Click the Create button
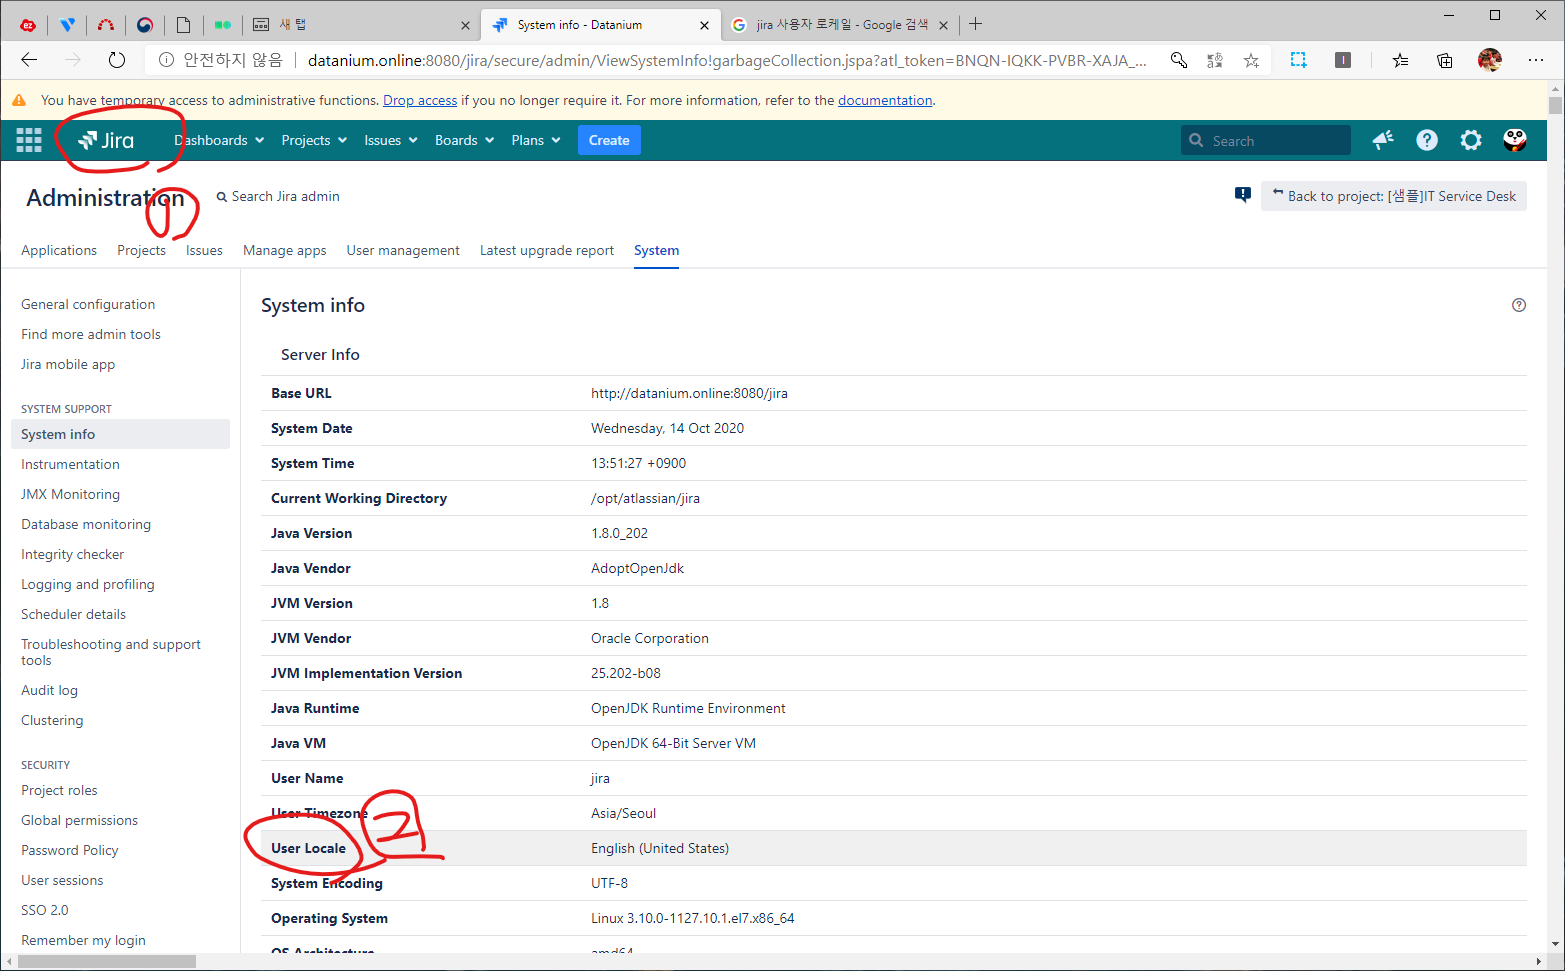The height and width of the screenshot is (971, 1565). coord(609,140)
